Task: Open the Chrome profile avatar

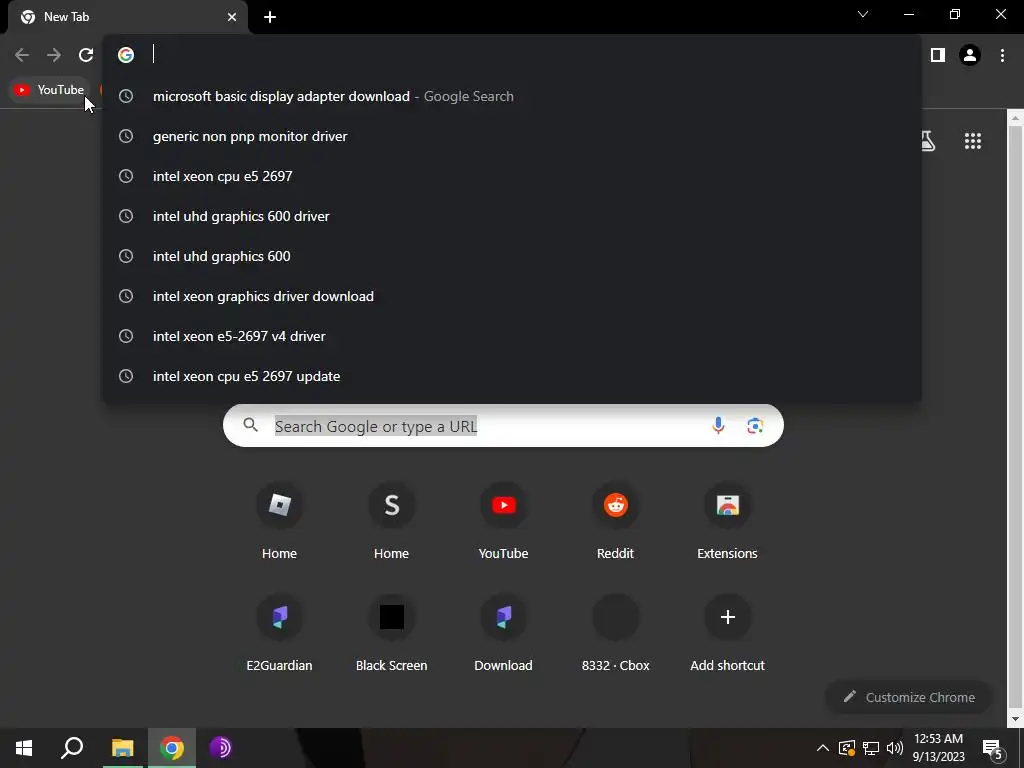Action: point(970,55)
